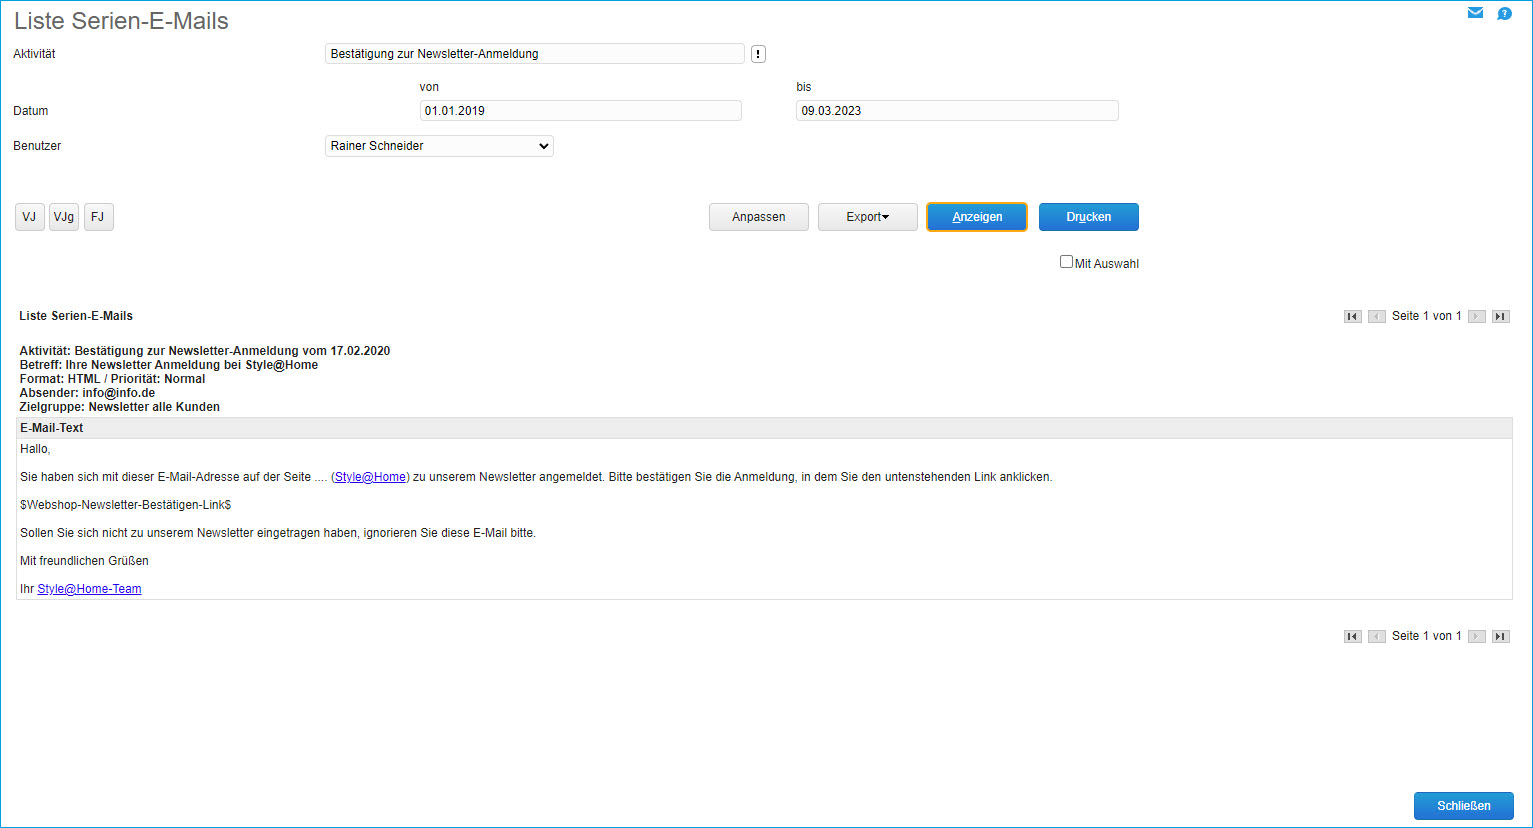Click the VJg period selector
The height and width of the screenshot is (828, 1533).
tap(63, 216)
